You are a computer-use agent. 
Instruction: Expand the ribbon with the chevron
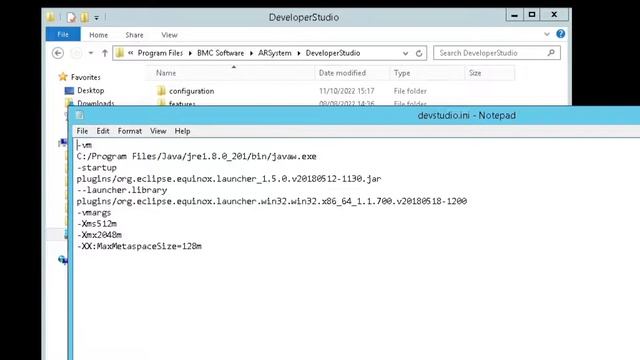(x=547, y=34)
